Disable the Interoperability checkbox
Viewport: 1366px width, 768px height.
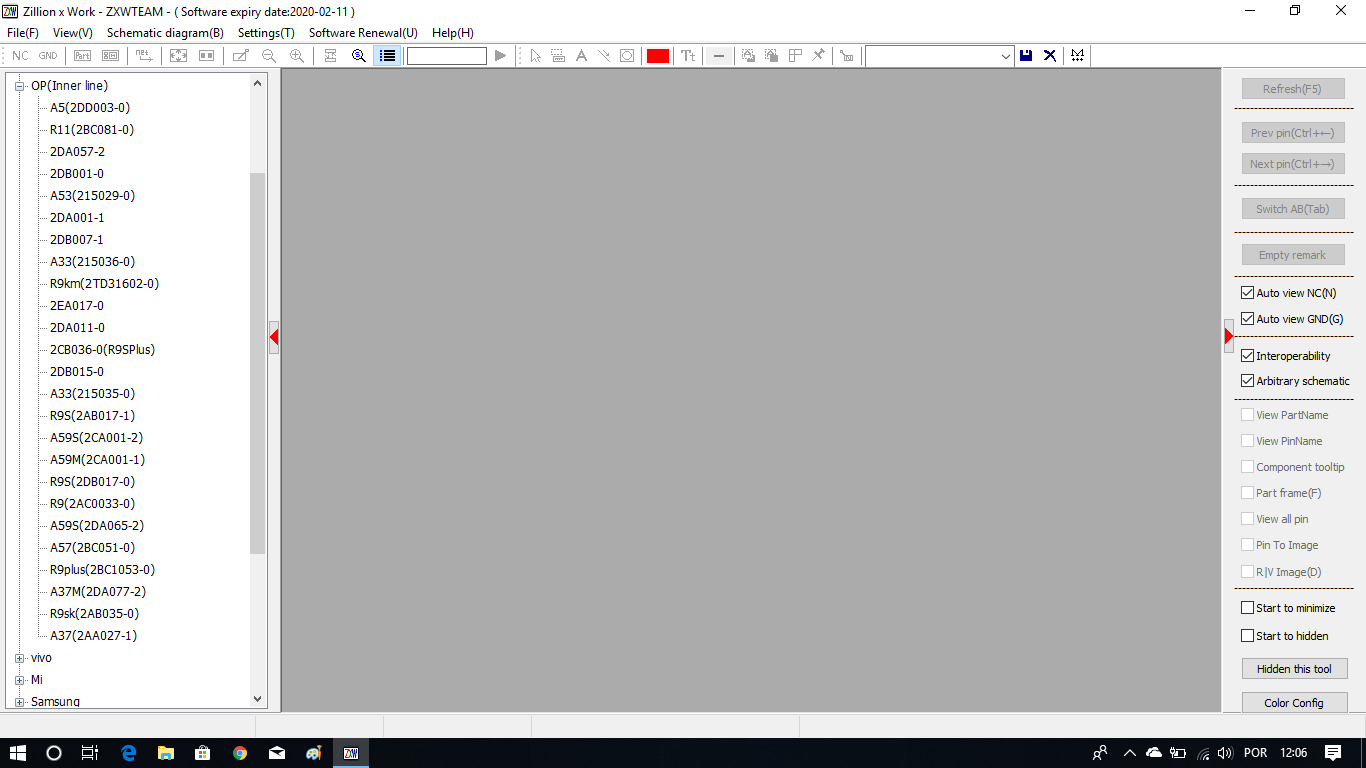point(1247,356)
